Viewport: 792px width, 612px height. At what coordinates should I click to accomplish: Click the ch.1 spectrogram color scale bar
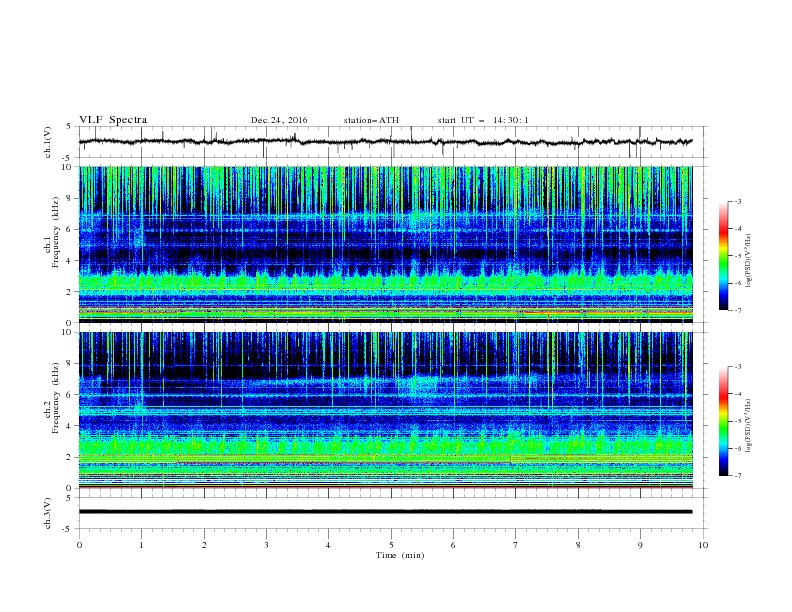(x=723, y=256)
